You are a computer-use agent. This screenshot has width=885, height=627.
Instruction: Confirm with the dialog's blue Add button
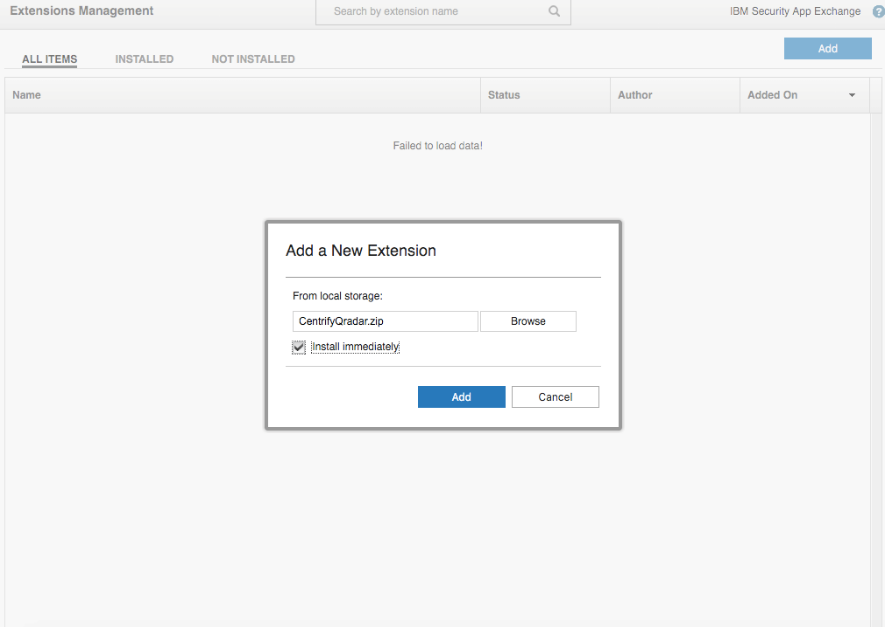click(x=461, y=397)
